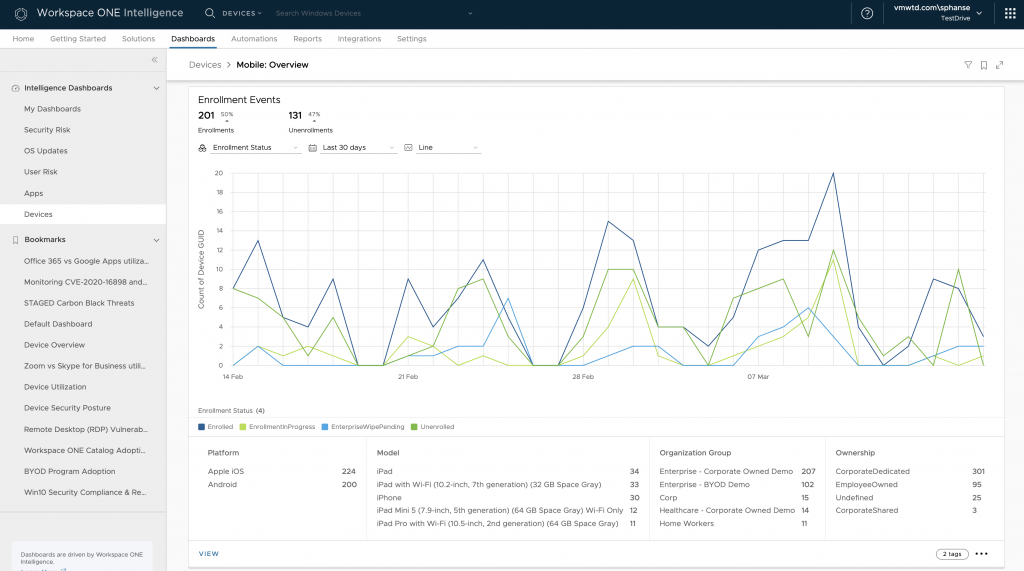
Task: Click the filter funnel icon
Action: coord(968,65)
